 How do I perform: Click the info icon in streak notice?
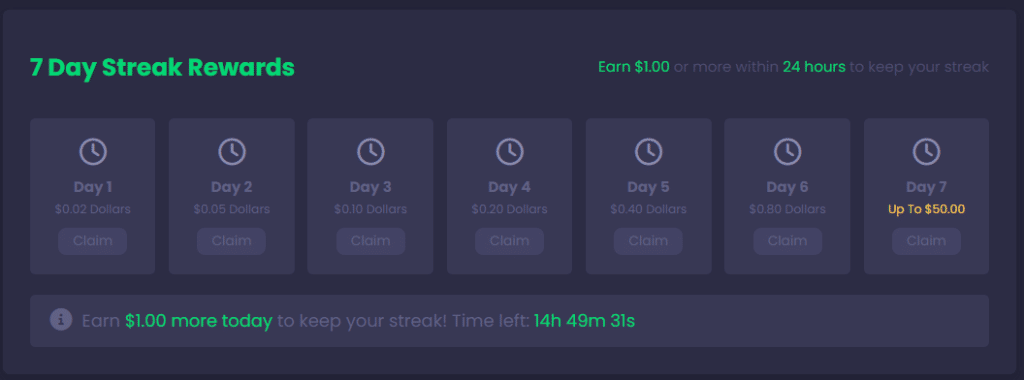61,320
